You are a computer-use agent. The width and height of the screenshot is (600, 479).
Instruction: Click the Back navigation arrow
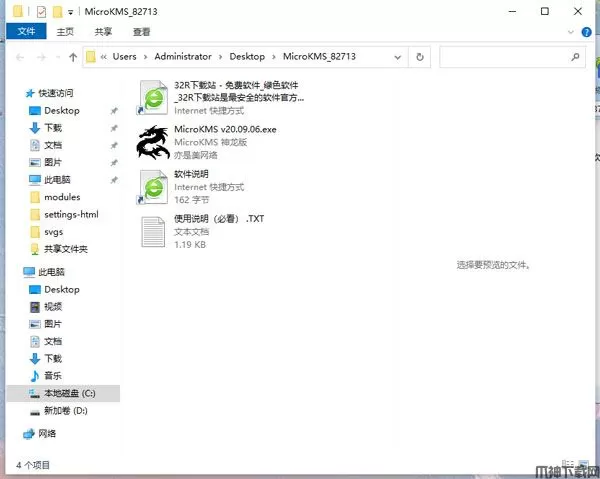pyautogui.click(x=20, y=57)
